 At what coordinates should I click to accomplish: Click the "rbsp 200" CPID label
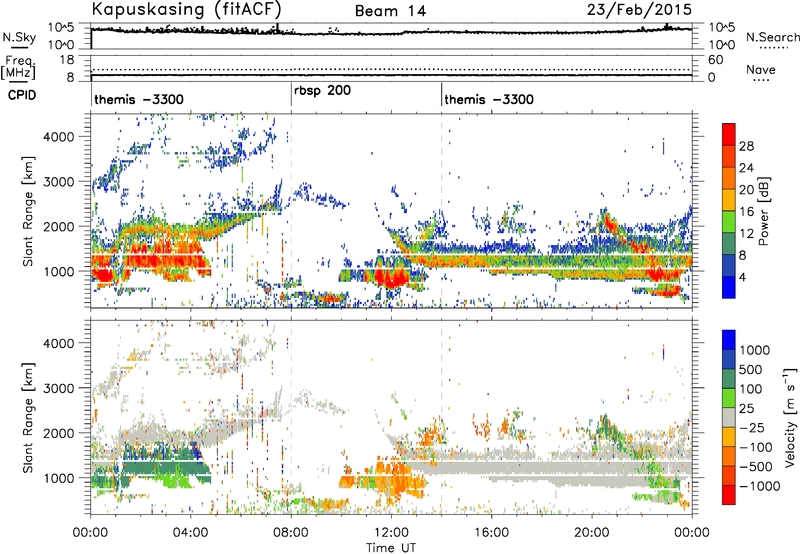[x=322, y=91]
